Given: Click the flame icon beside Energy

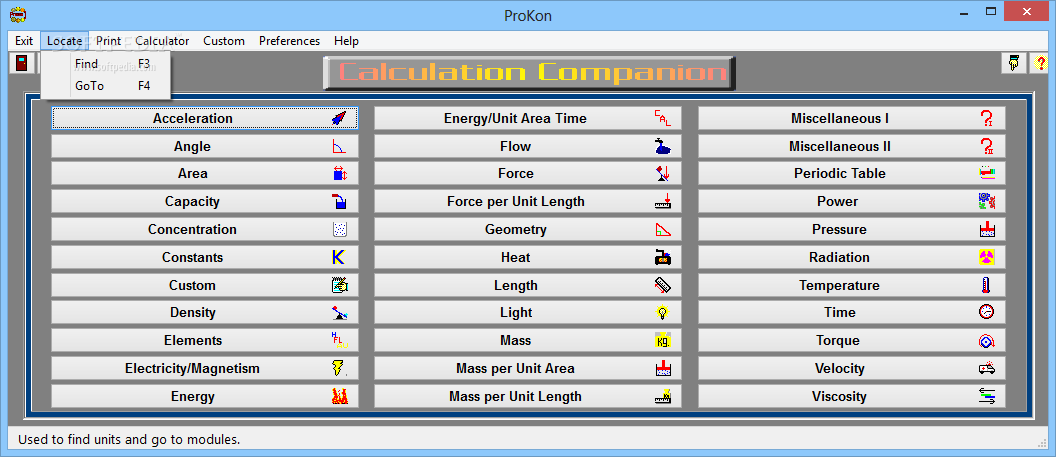Looking at the screenshot, I should point(339,396).
